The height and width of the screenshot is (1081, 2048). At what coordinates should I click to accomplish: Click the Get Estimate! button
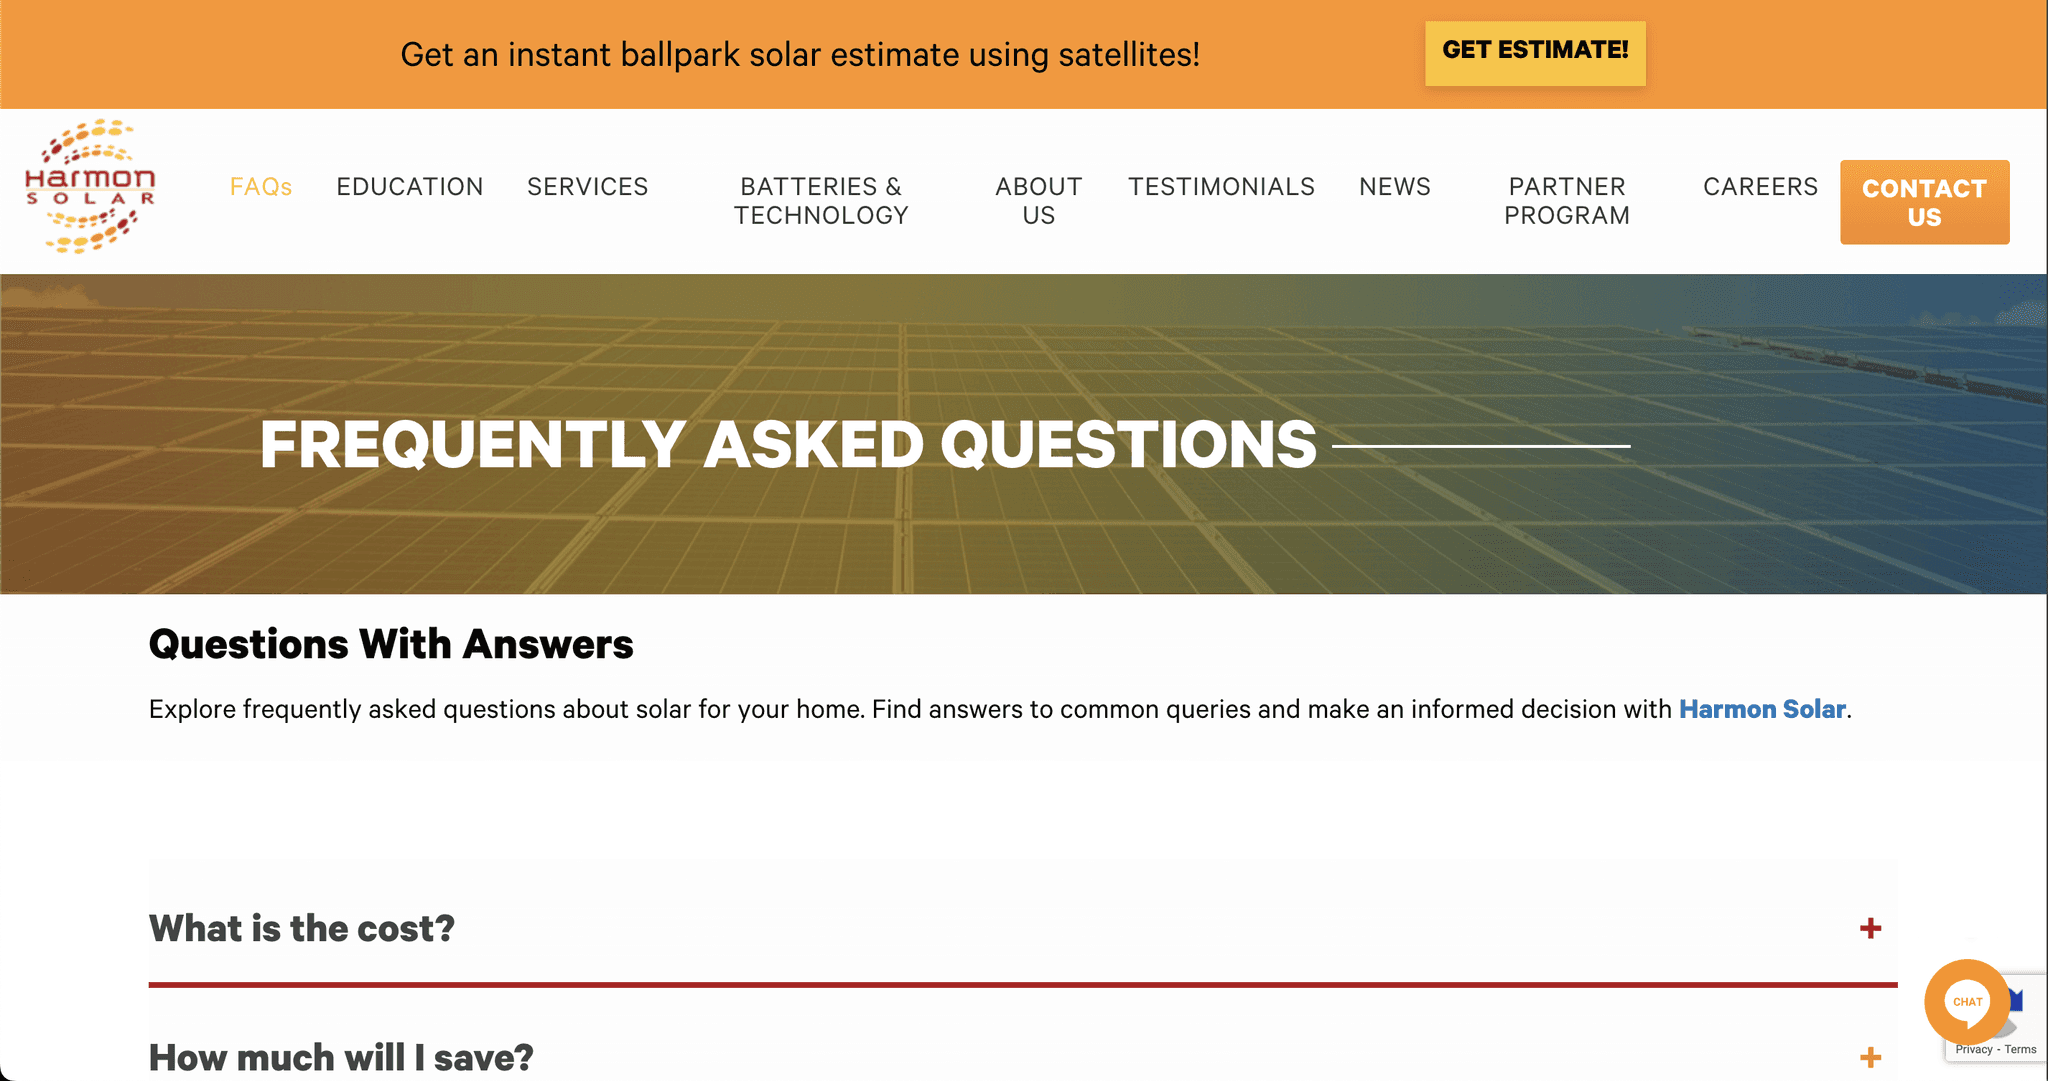tap(1534, 51)
